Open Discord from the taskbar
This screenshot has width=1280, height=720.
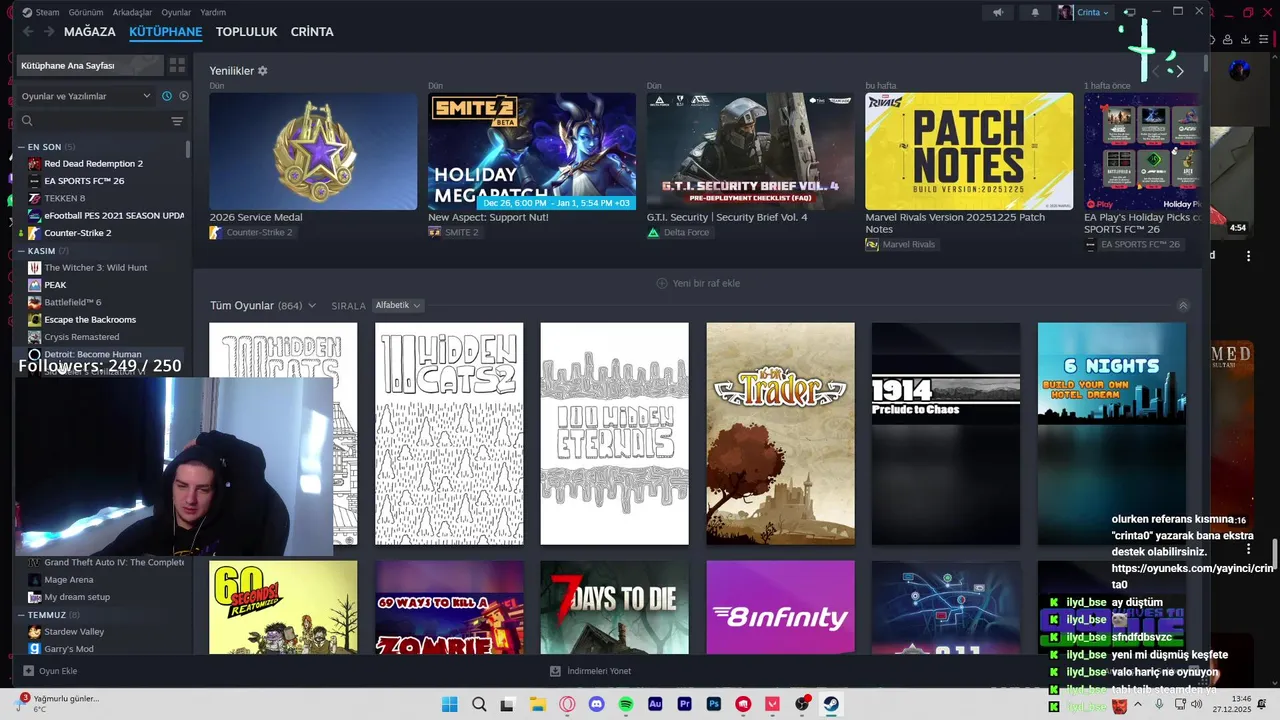pos(597,704)
